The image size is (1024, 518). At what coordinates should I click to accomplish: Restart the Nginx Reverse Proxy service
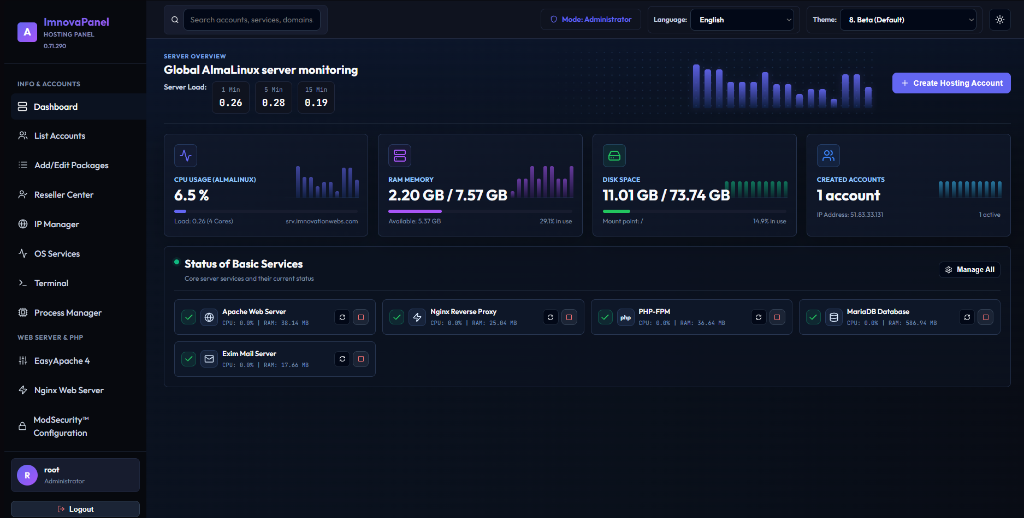point(551,317)
